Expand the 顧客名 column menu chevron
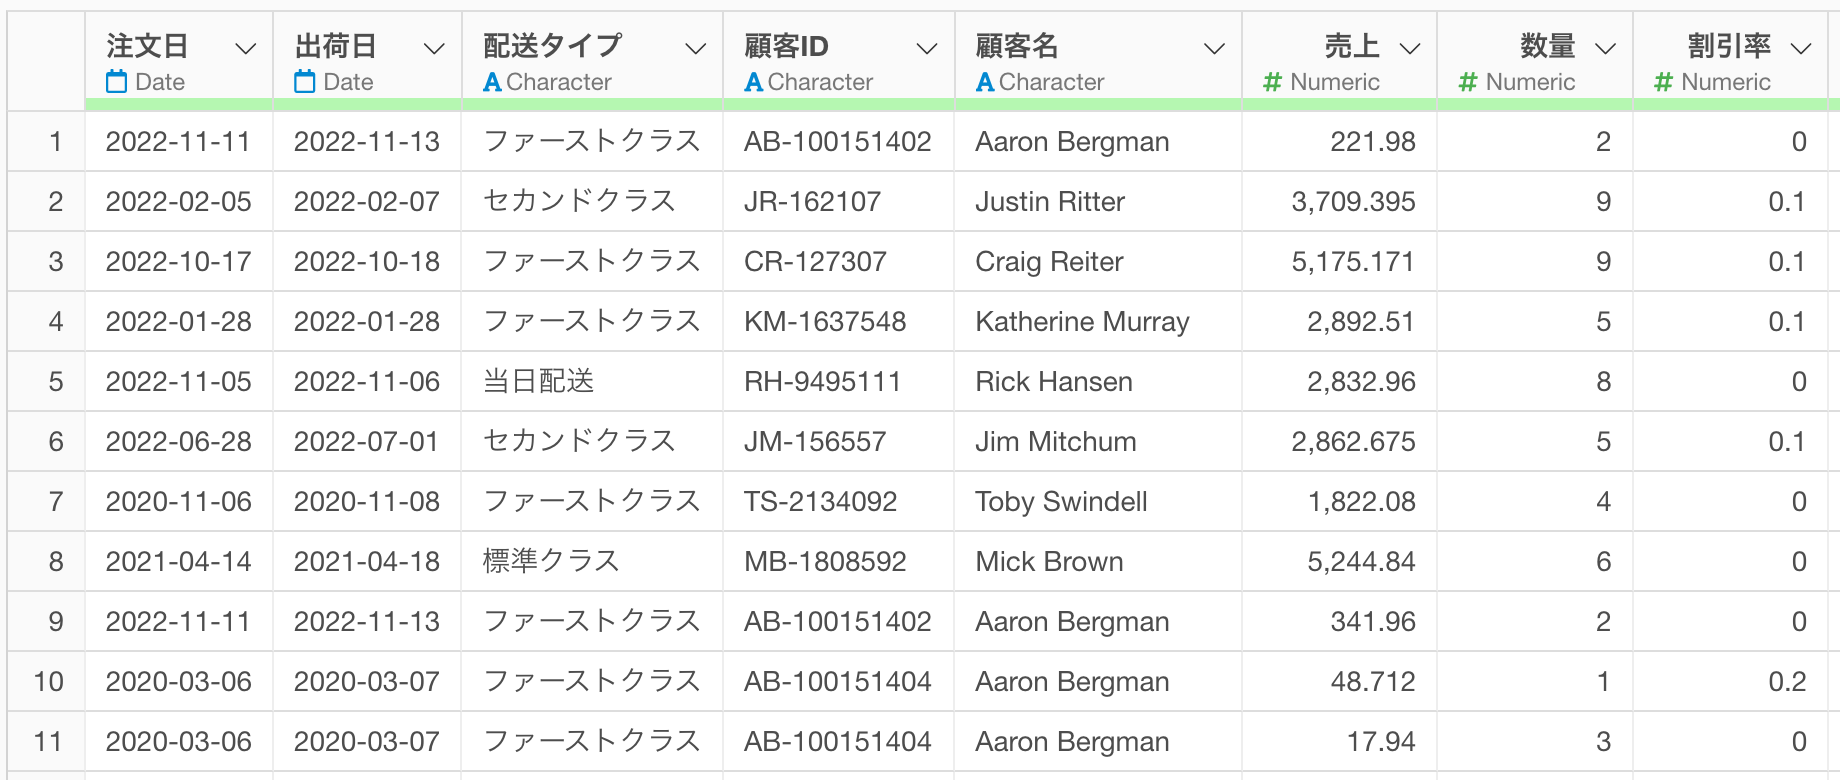The height and width of the screenshot is (780, 1840). (1215, 48)
